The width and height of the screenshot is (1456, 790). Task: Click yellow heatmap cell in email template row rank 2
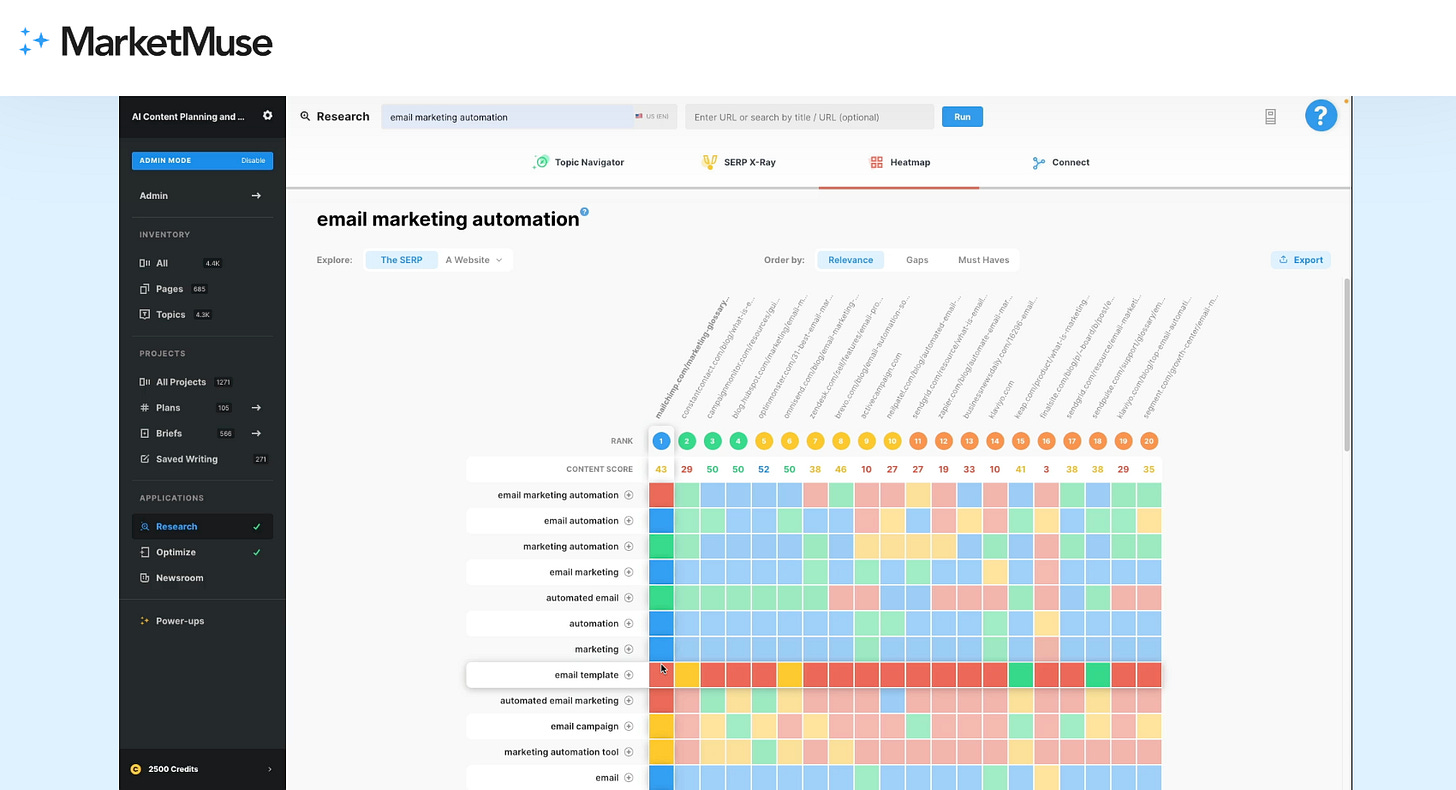pyautogui.click(x=687, y=675)
